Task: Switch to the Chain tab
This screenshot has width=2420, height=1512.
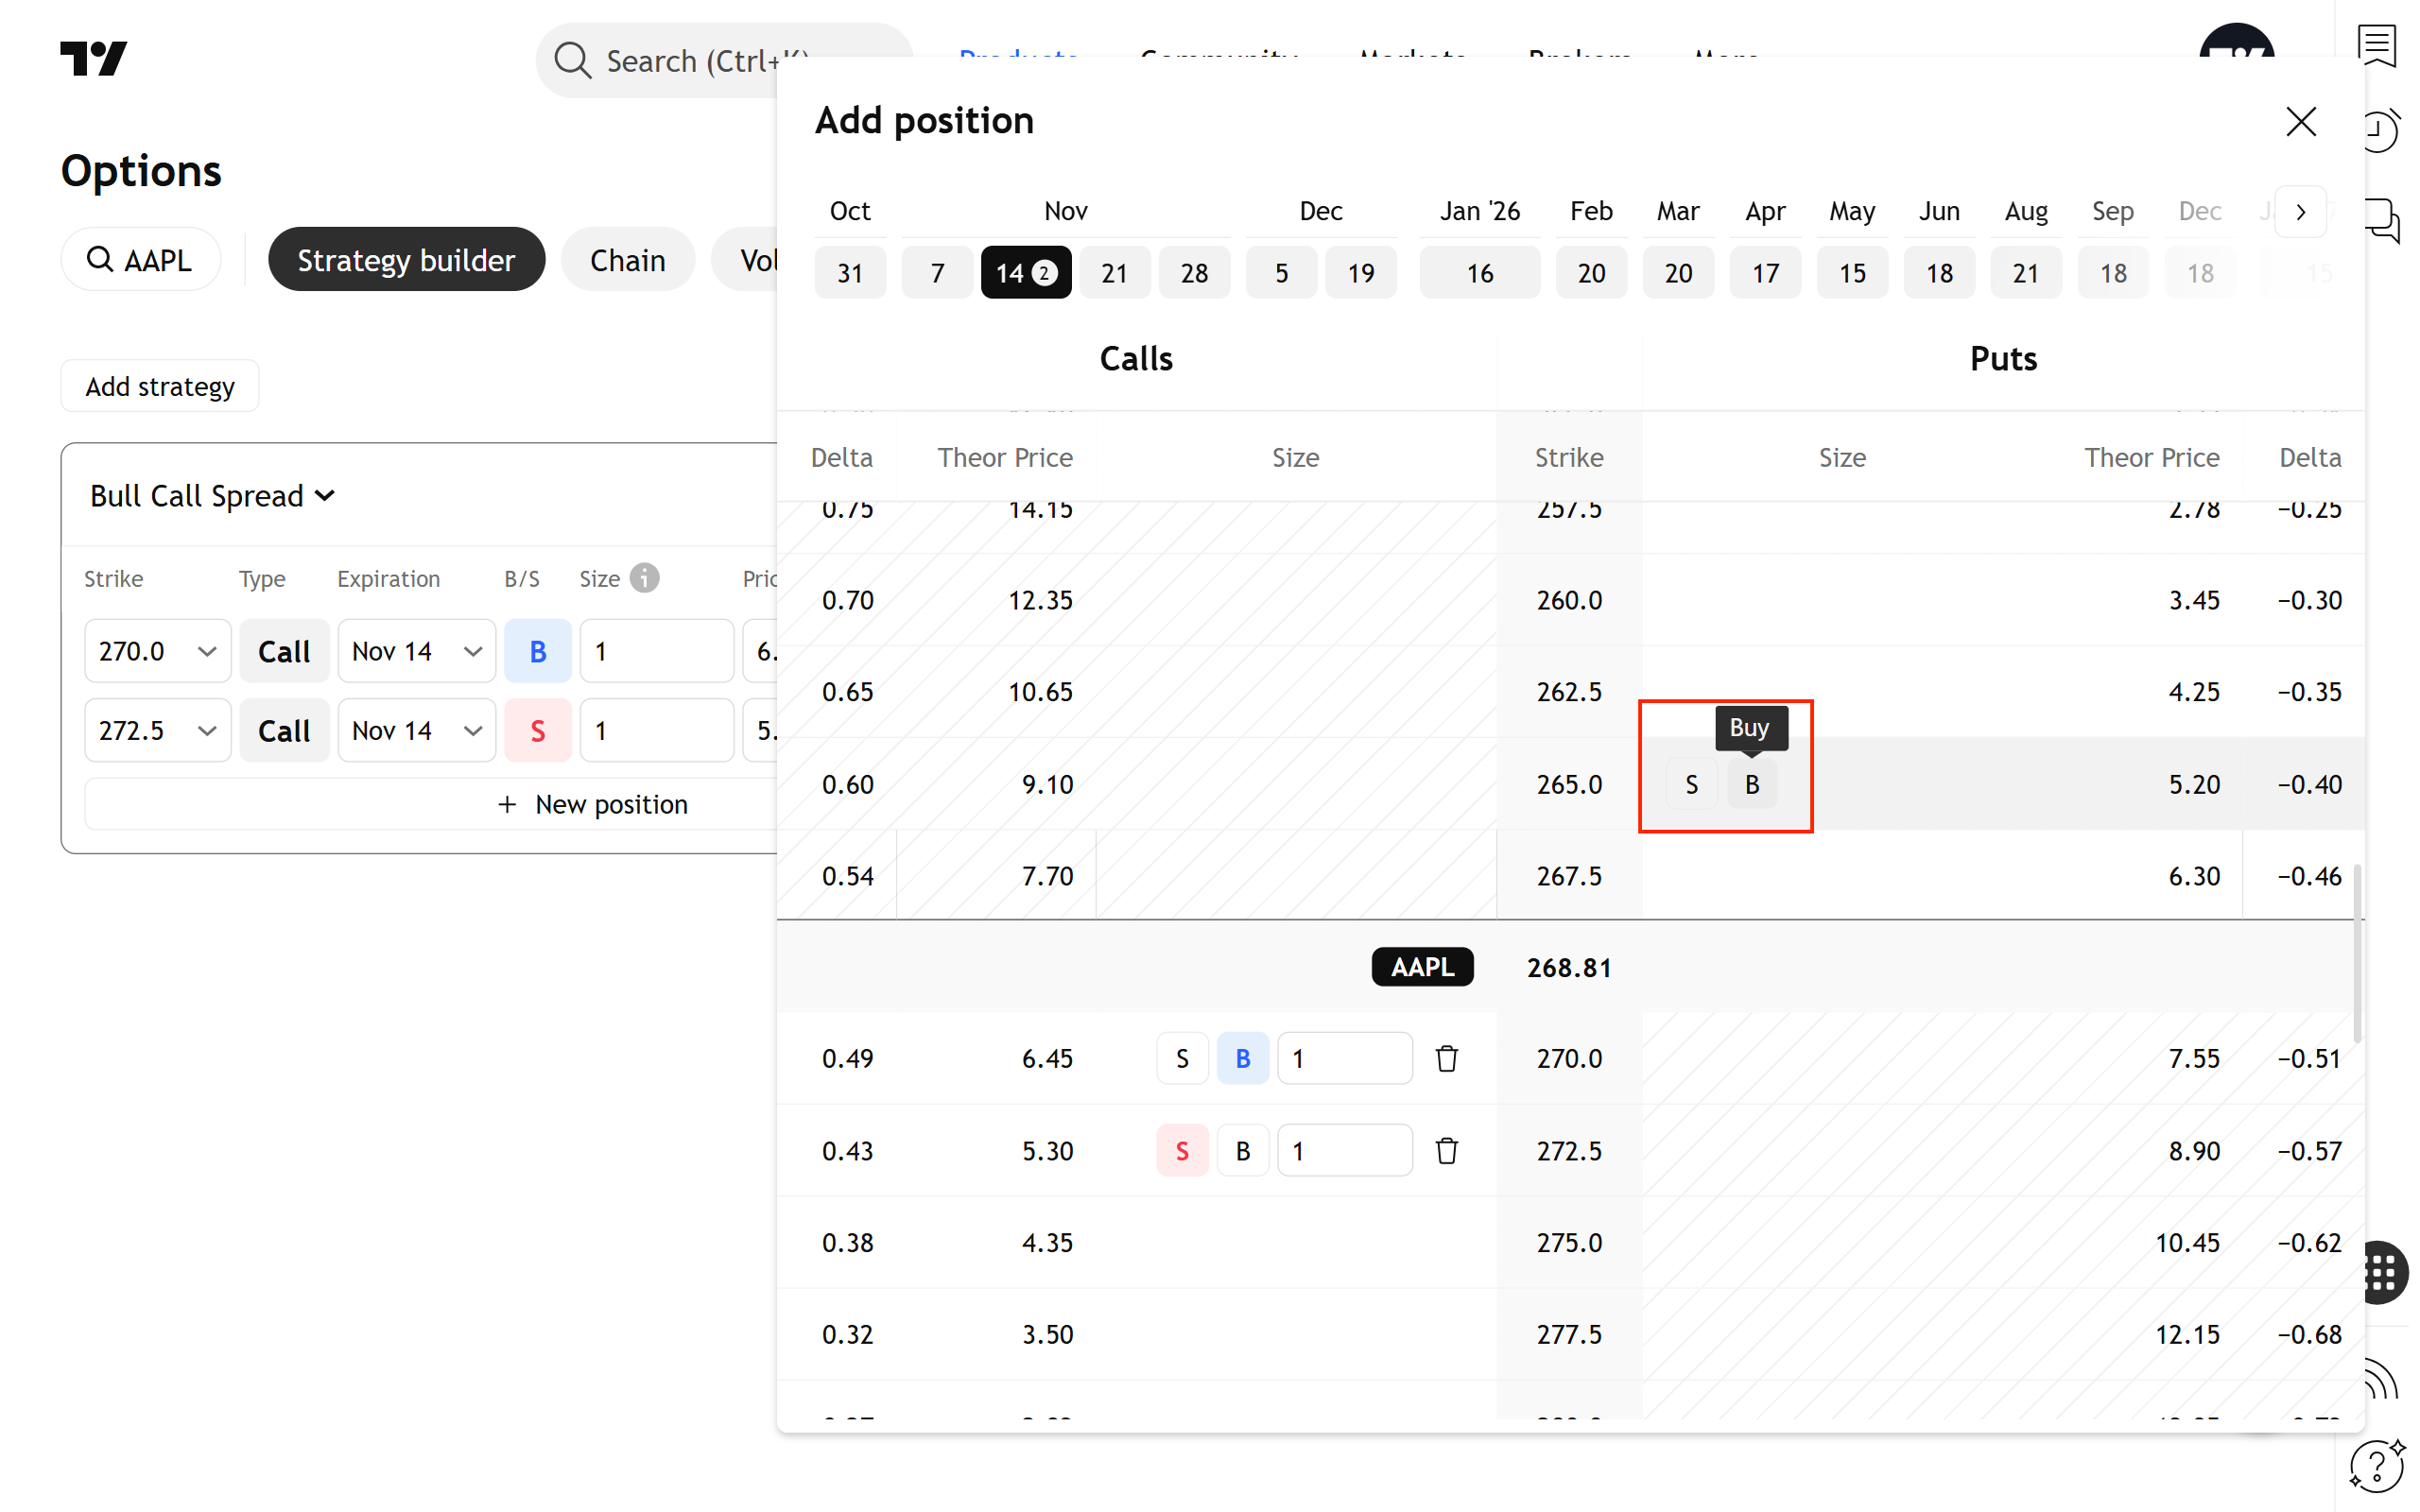Action: pyautogui.click(x=627, y=260)
